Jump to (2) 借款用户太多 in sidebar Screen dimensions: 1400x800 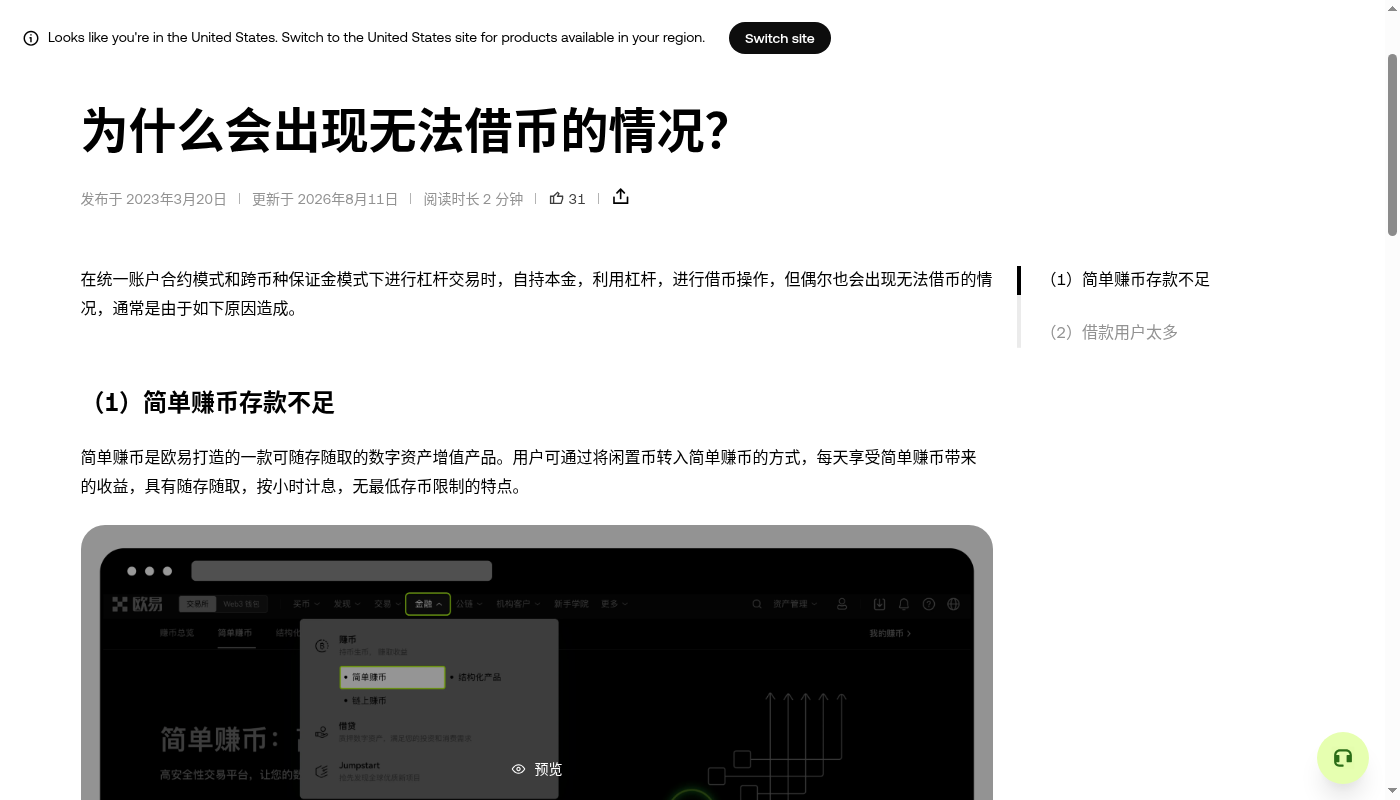(1114, 332)
